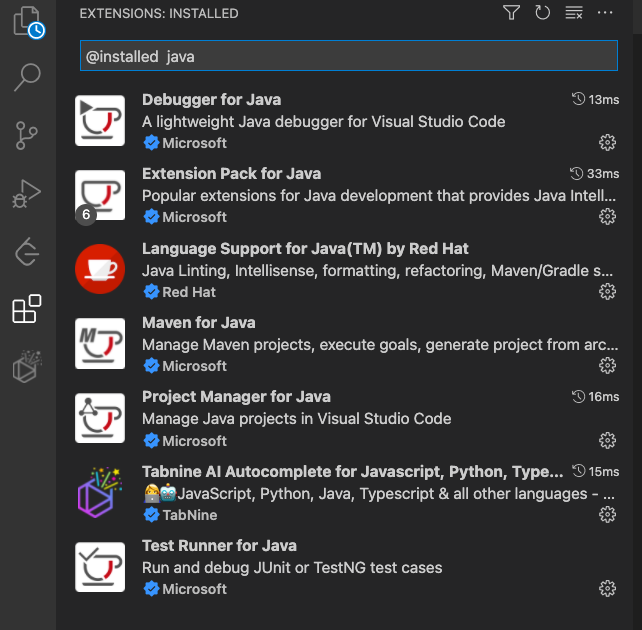Click Microsoft publisher under Maven for Java
This screenshot has width=642, height=630.
pyautogui.click(x=194, y=366)
